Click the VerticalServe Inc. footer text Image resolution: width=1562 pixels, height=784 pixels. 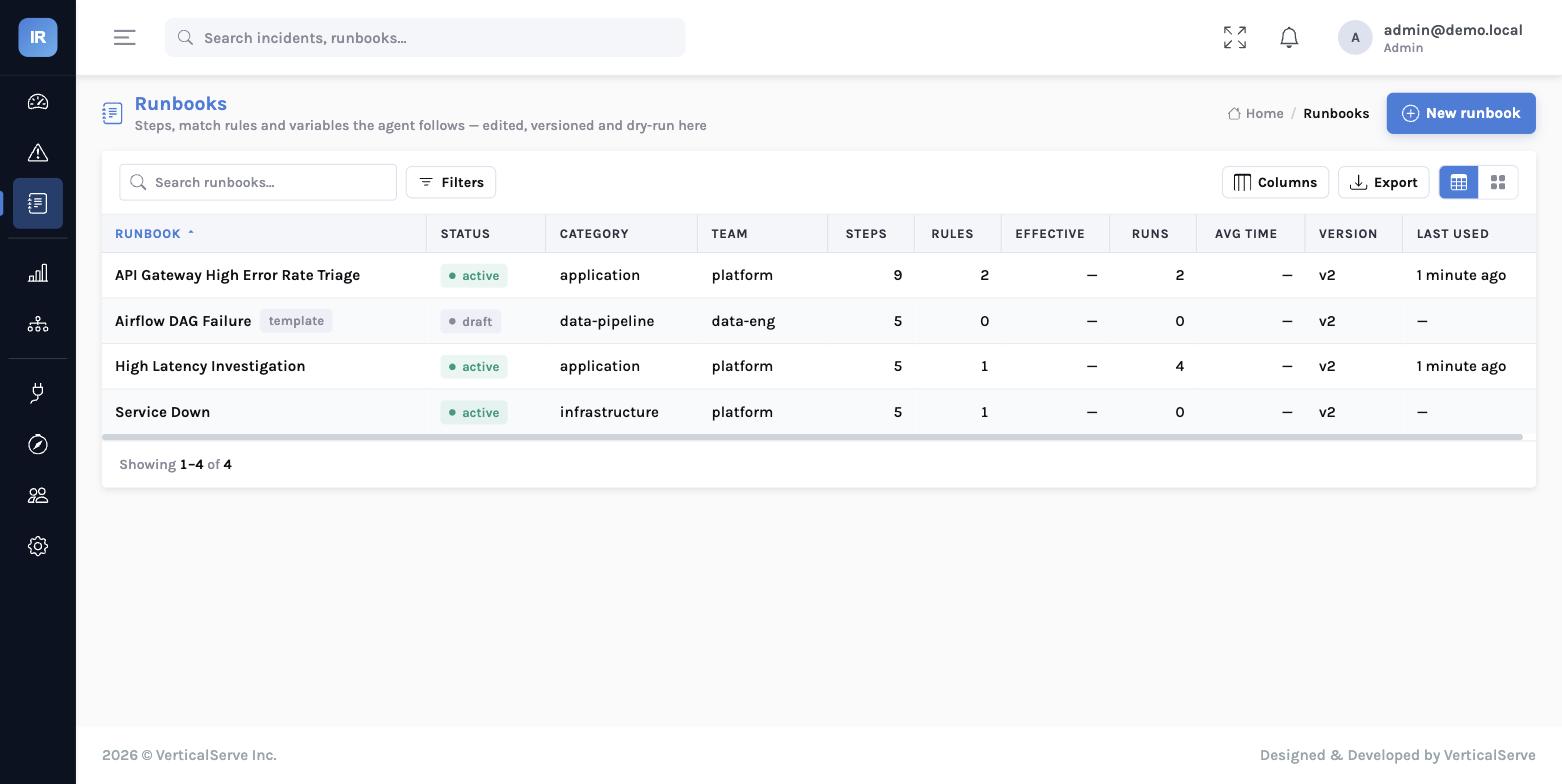coord(189,755)
